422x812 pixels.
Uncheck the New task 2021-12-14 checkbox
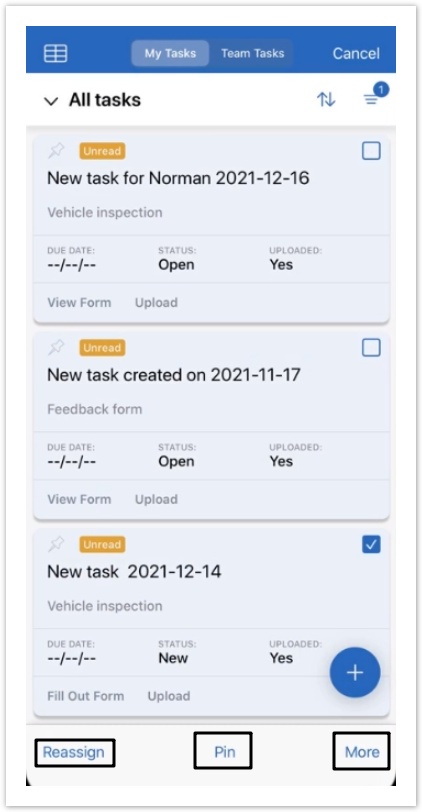(x=371, y=544)
